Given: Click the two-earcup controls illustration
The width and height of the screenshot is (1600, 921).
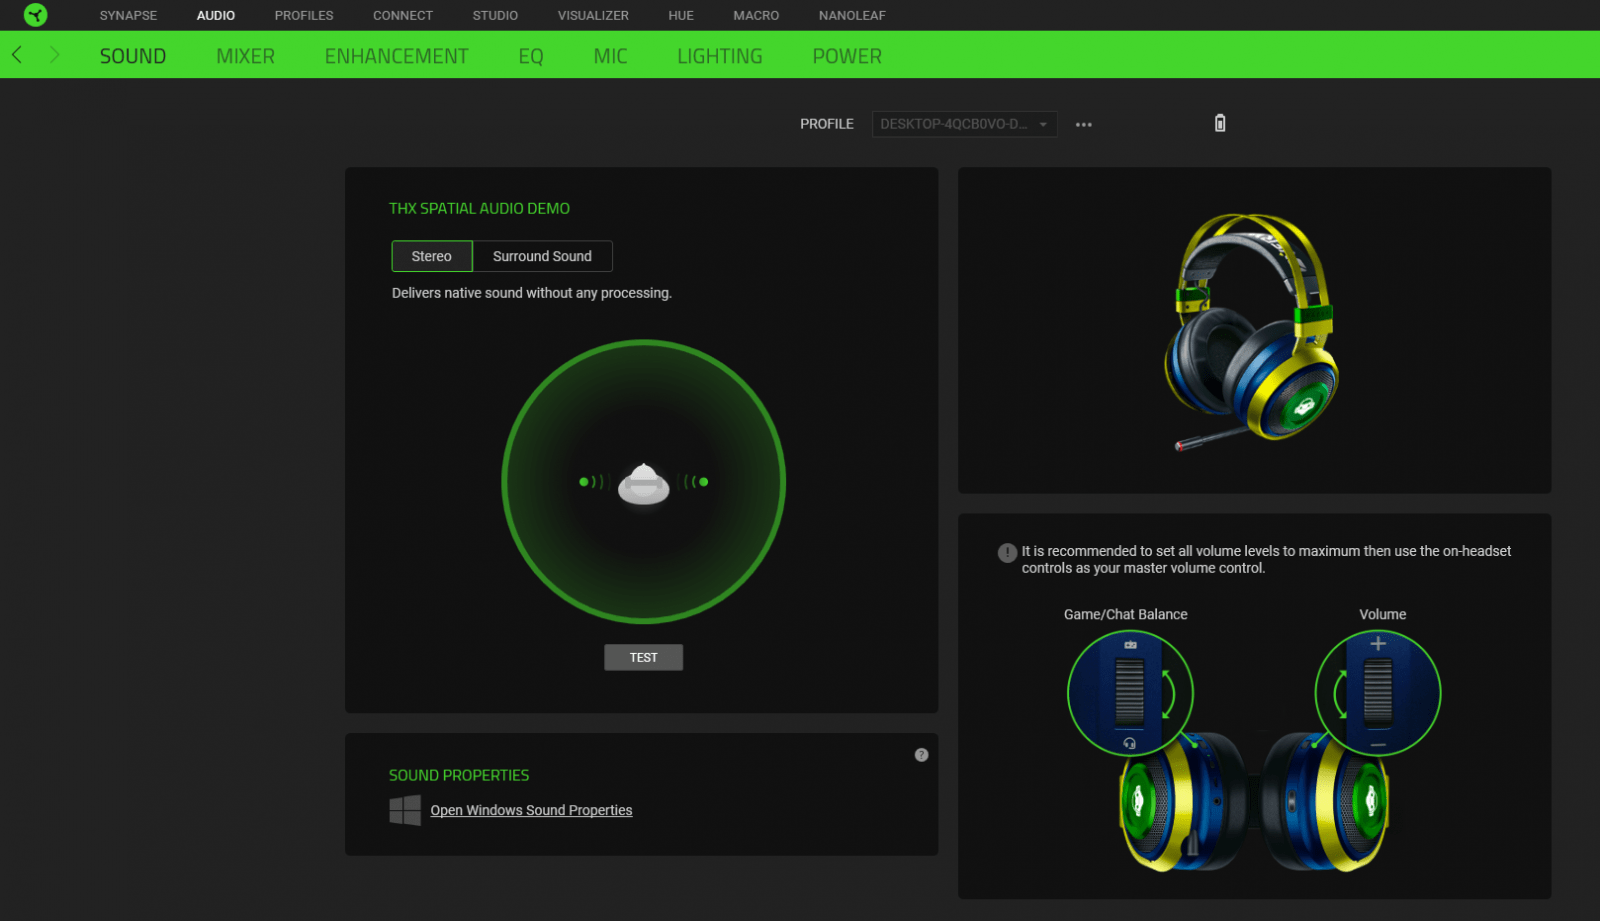Looking at the screenshot, I should 1254,800.
